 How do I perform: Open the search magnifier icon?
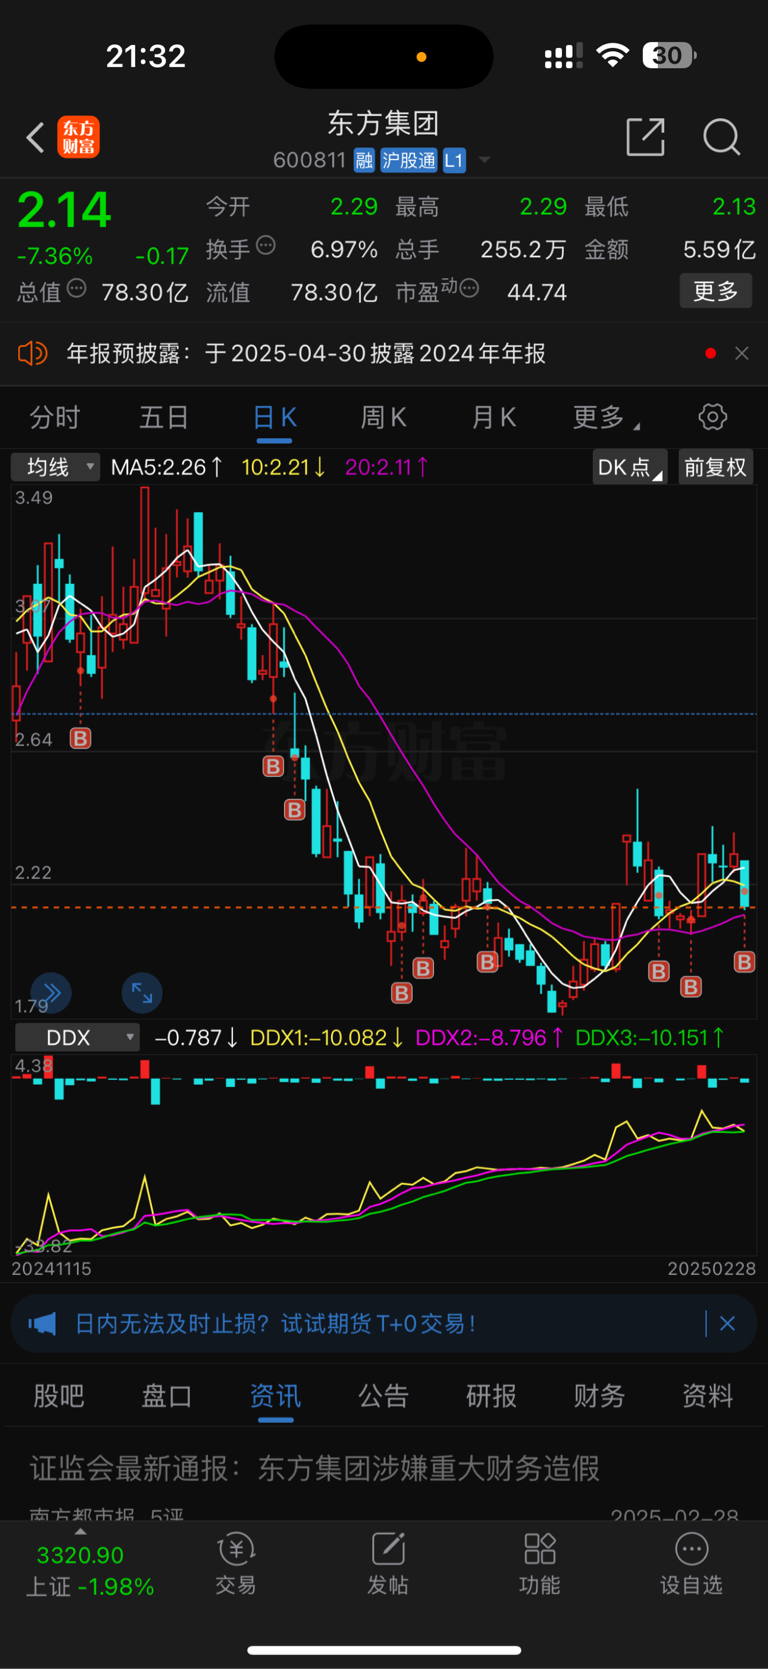click(721, 137)
